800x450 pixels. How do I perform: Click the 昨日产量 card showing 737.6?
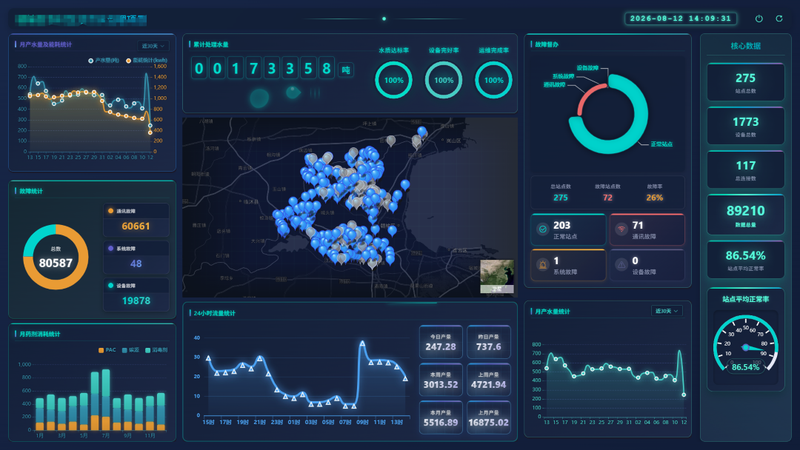point(489,342)
